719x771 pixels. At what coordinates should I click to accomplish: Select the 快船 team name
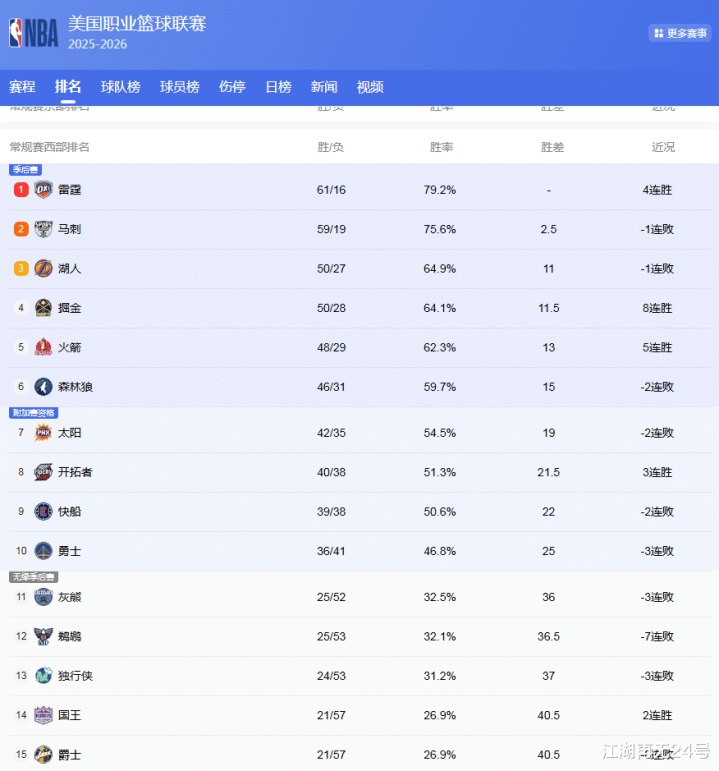69,511
